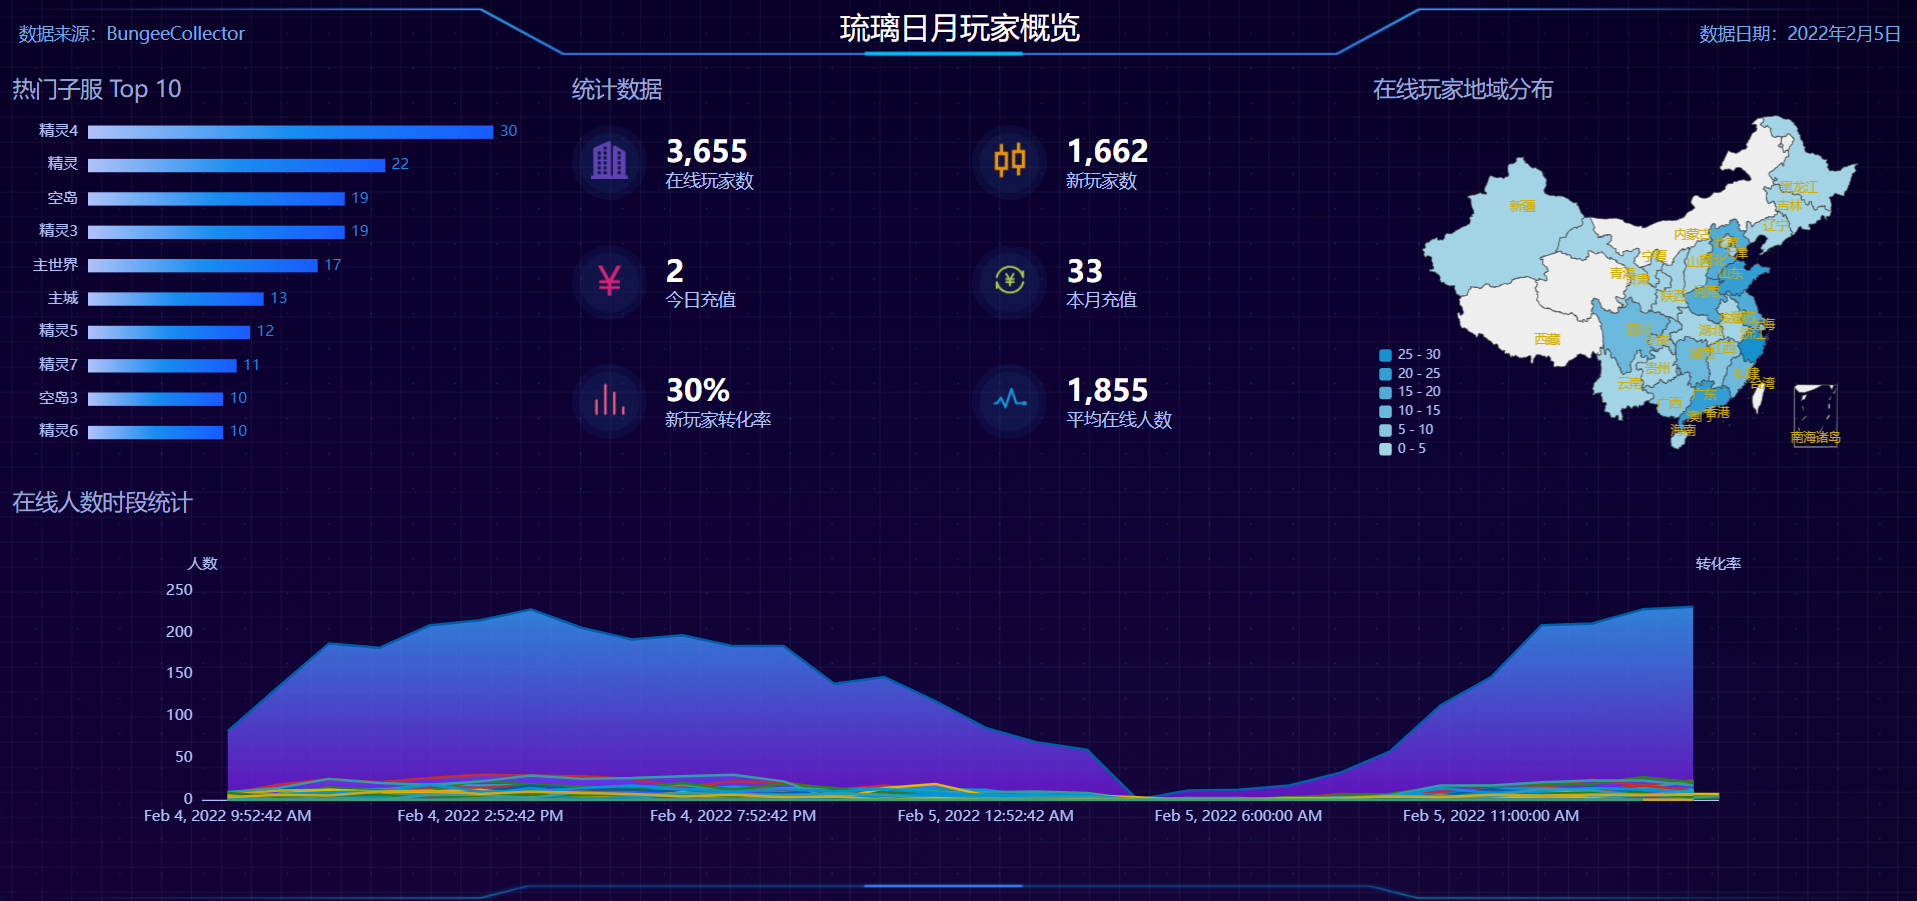Click the 转化率 right axis title
1917x901 pixels.
click(1718, 564)
